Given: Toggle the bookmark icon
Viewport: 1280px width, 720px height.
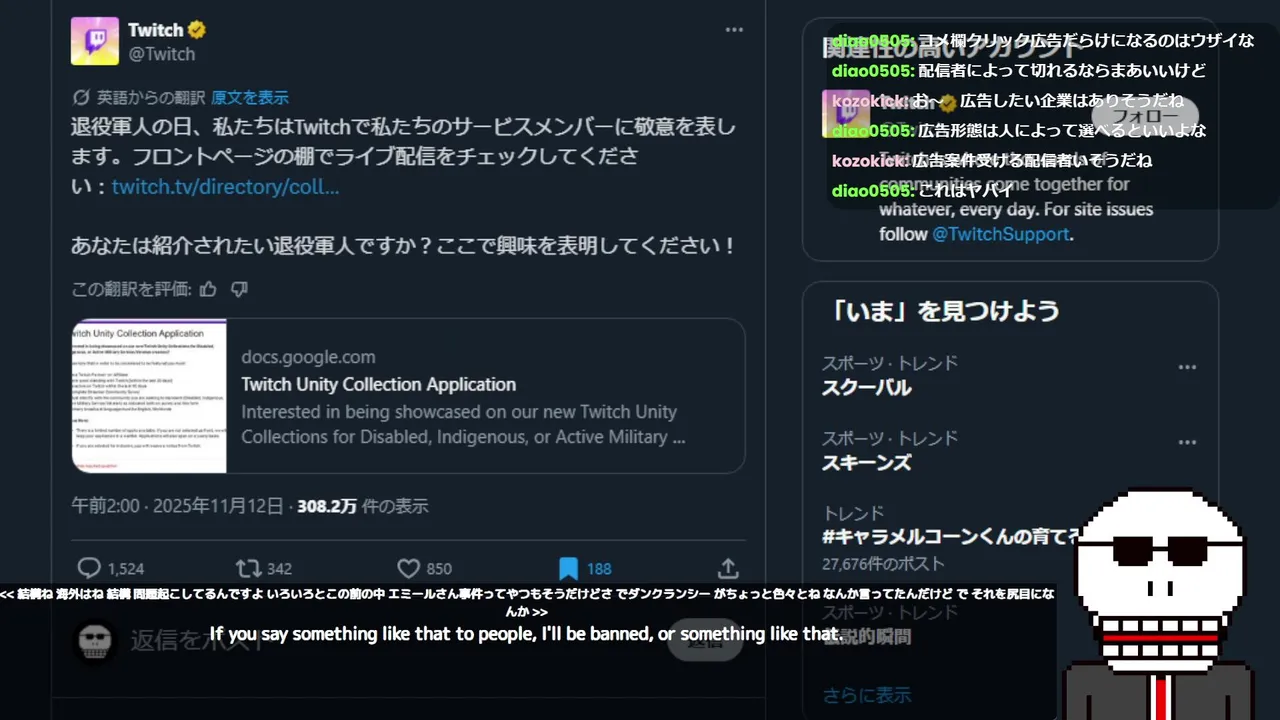Looking at the screenshot, I should [568, 568].
